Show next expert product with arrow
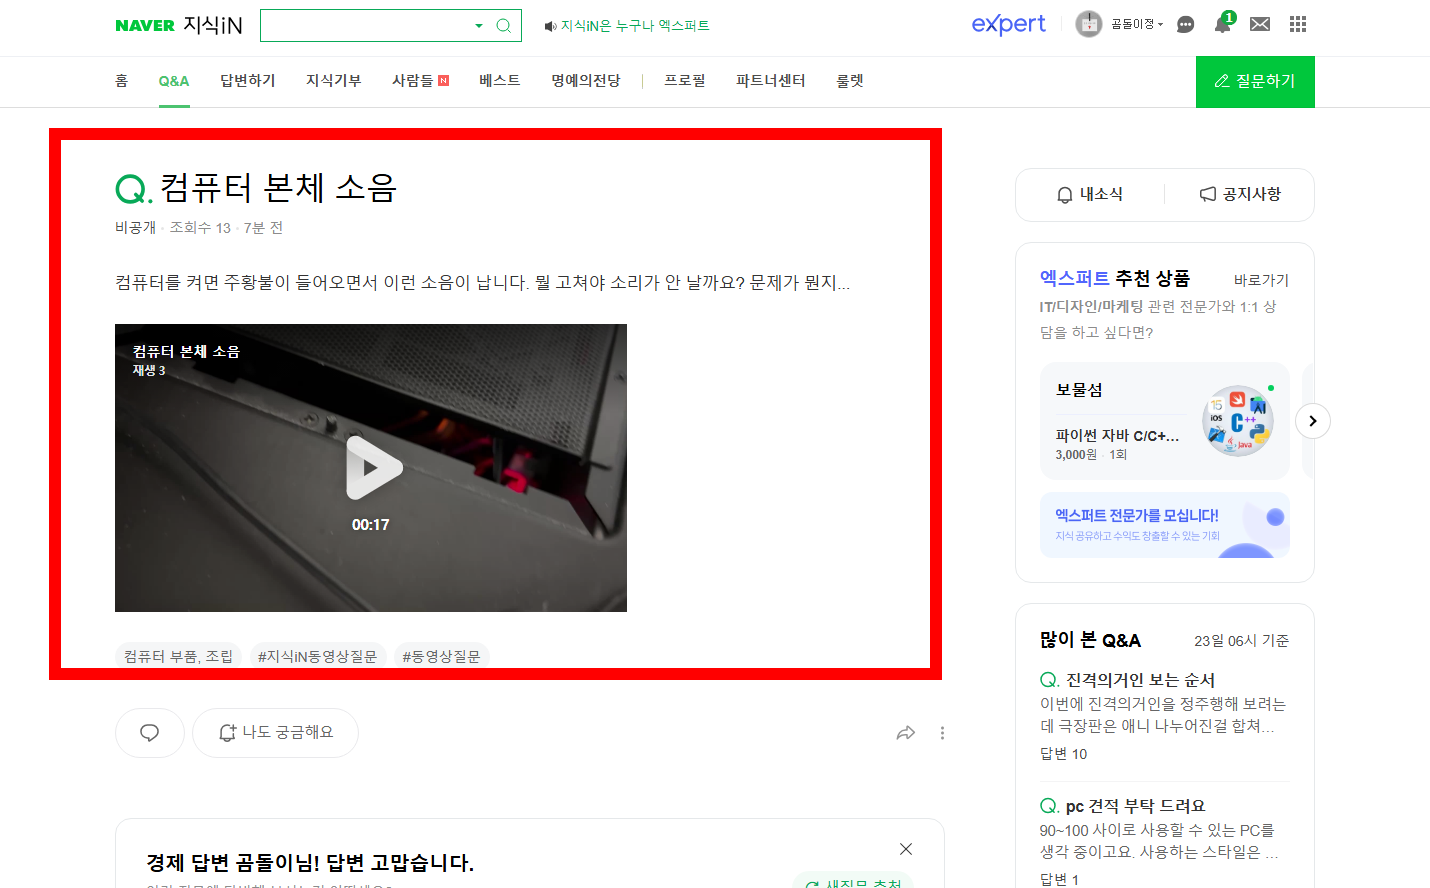The height and width of the screenshot is (888, 1430). click(1313, 421)
